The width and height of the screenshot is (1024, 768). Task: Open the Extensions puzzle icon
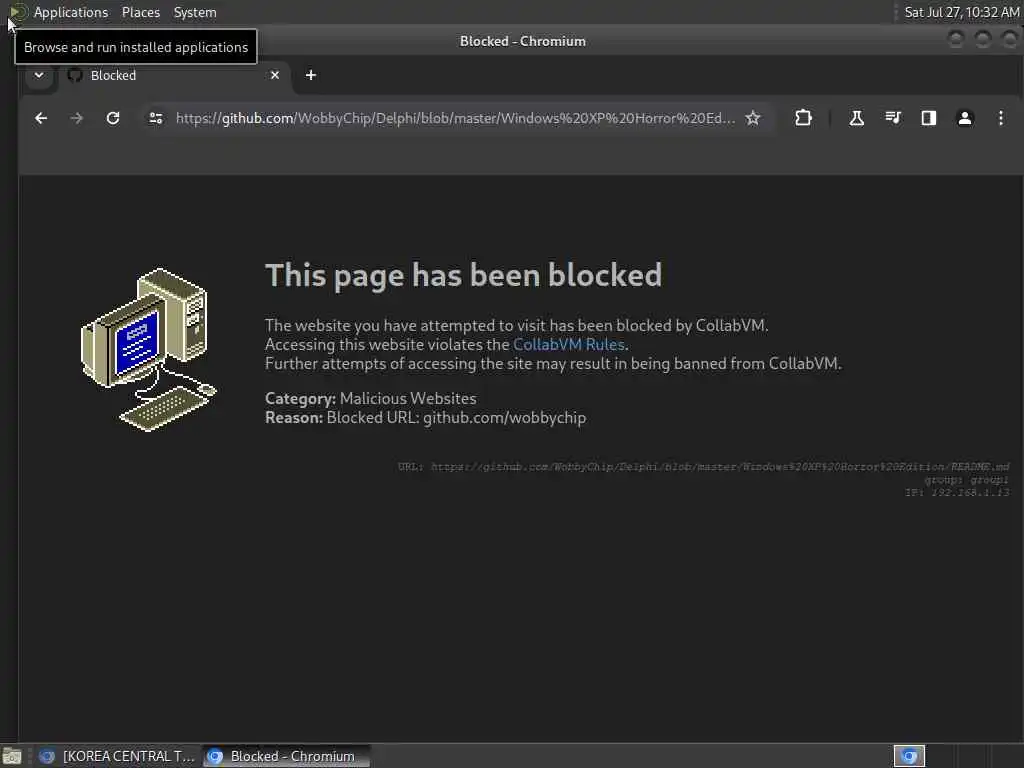[x=803, y=118]
